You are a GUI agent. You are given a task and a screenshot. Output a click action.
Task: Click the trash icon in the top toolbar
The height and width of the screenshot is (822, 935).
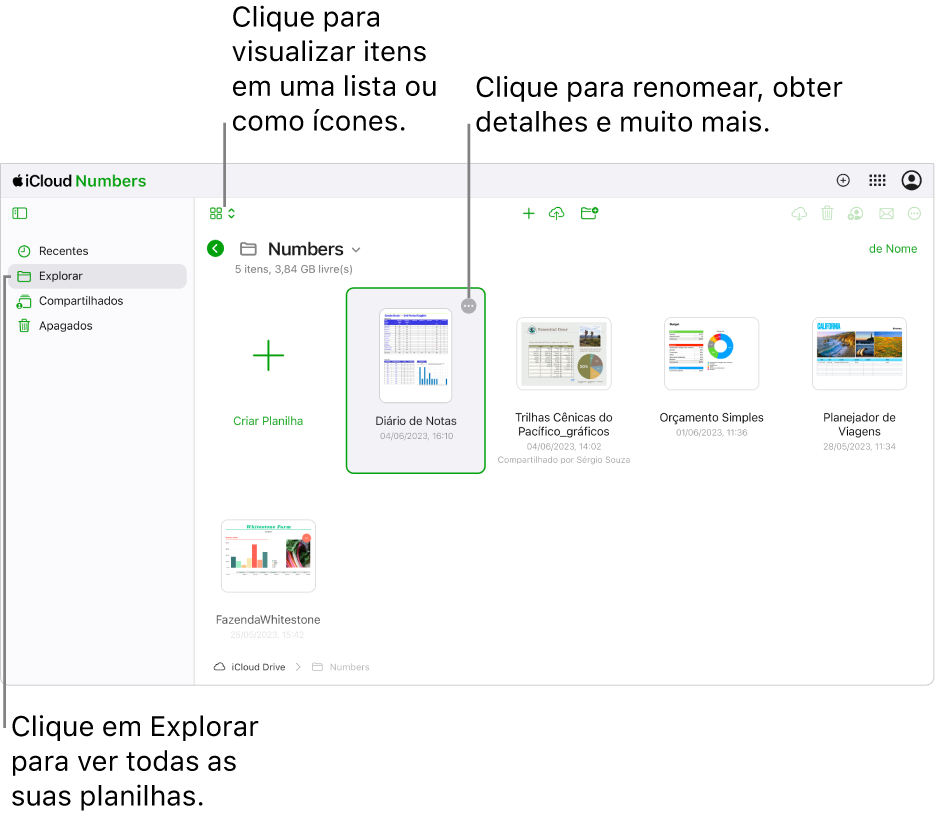pyautogui.click(x=827, y=213)
